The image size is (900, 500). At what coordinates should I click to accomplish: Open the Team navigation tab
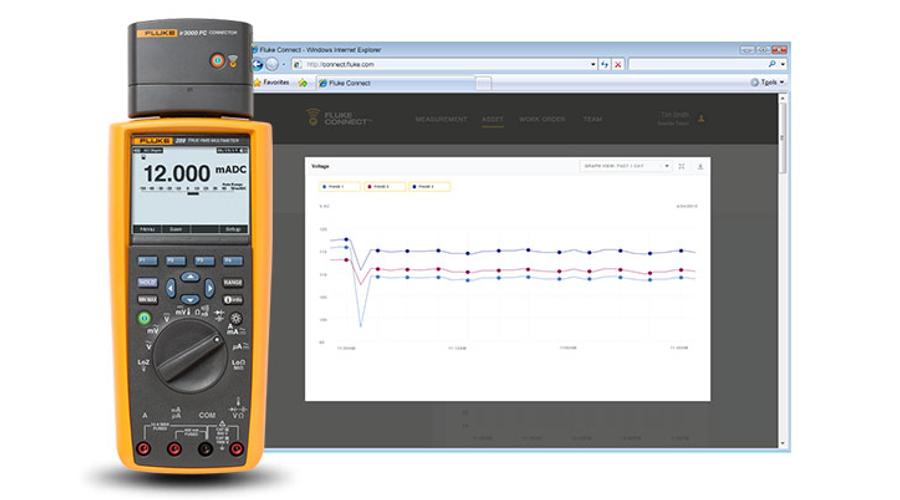pyautogui.click(x=592, y=119)
